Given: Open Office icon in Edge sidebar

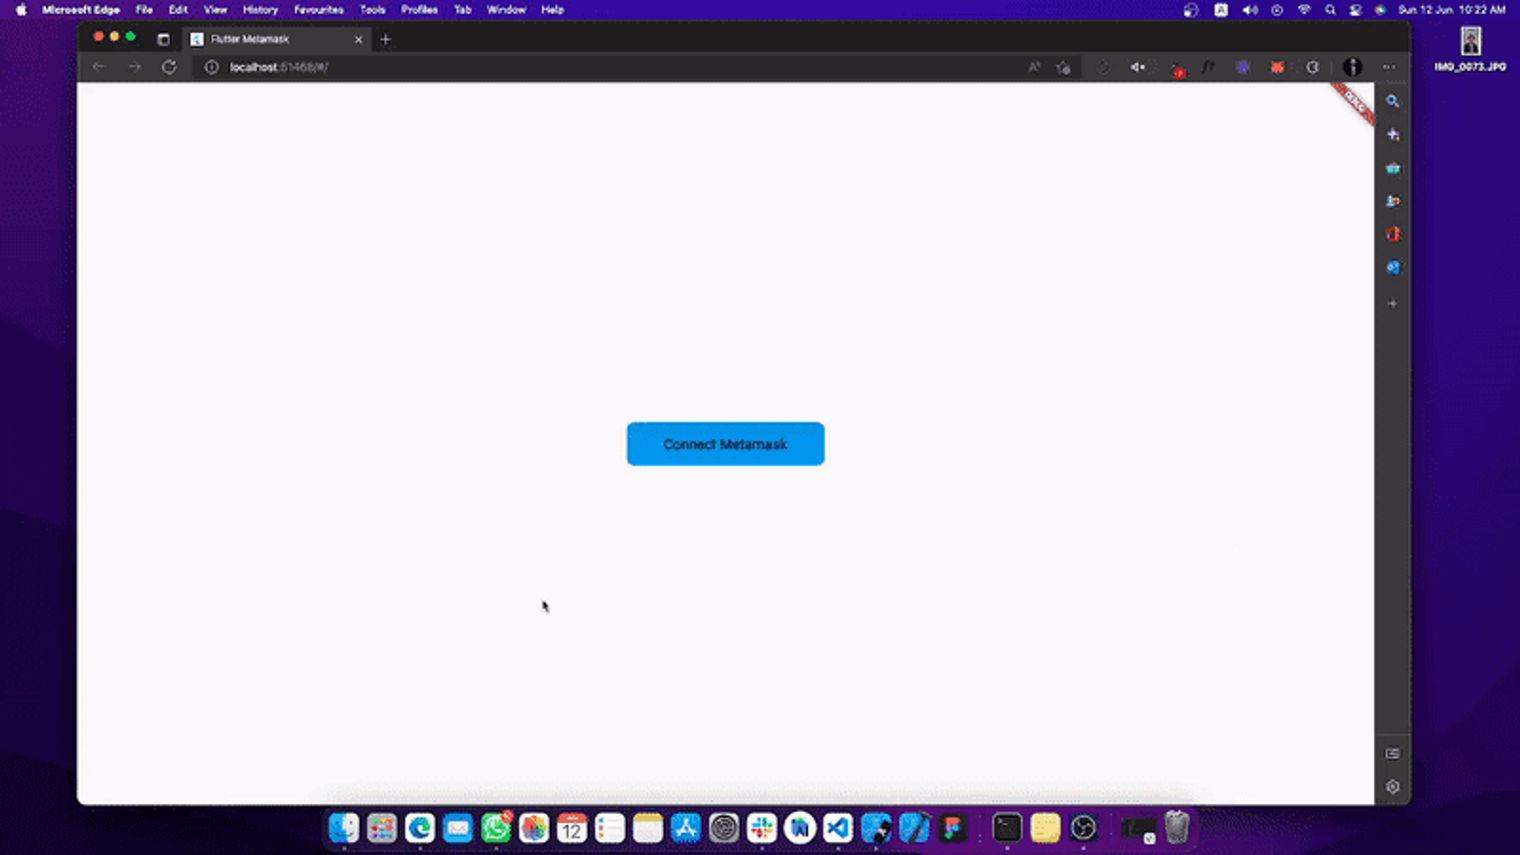Looking at the screenshot, I should pos(1392,234).
